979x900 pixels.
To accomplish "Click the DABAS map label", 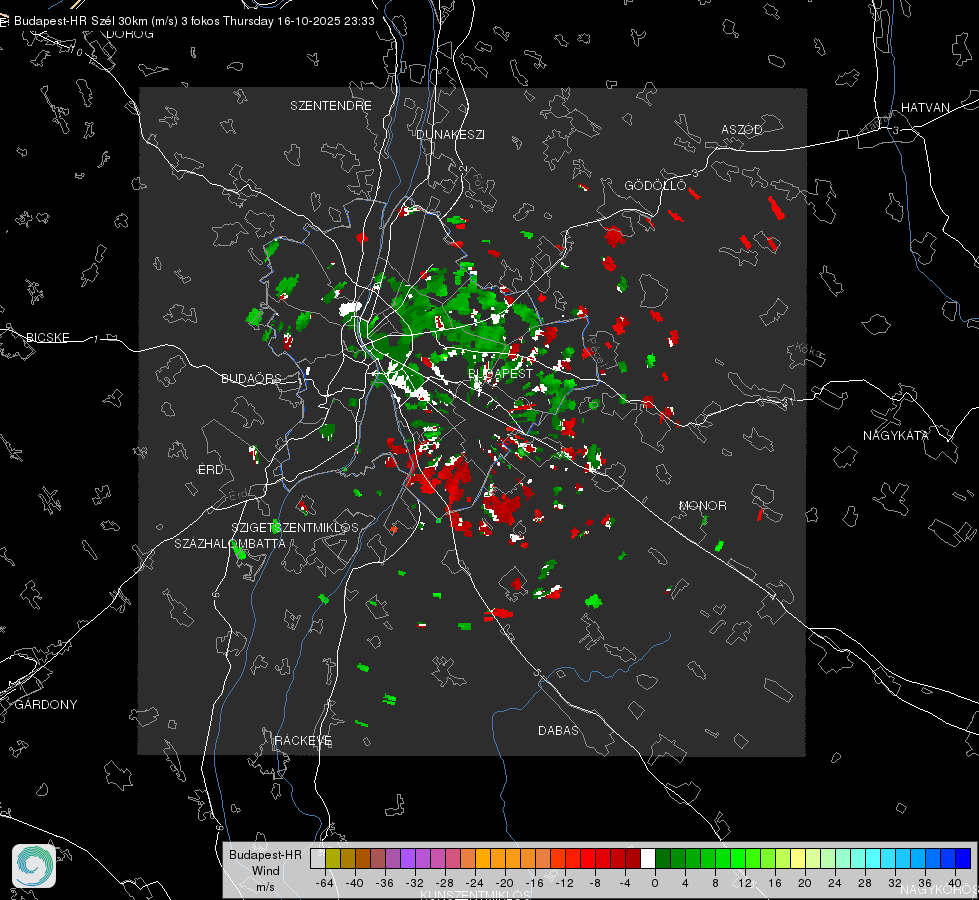I will point(558,730).
